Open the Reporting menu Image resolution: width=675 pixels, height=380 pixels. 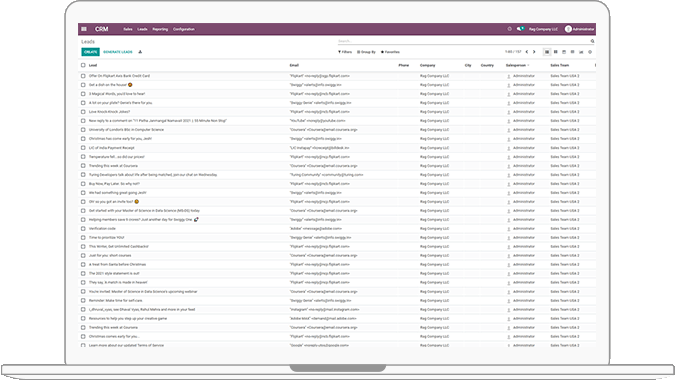pyautogui.click(x=160, y=29)
